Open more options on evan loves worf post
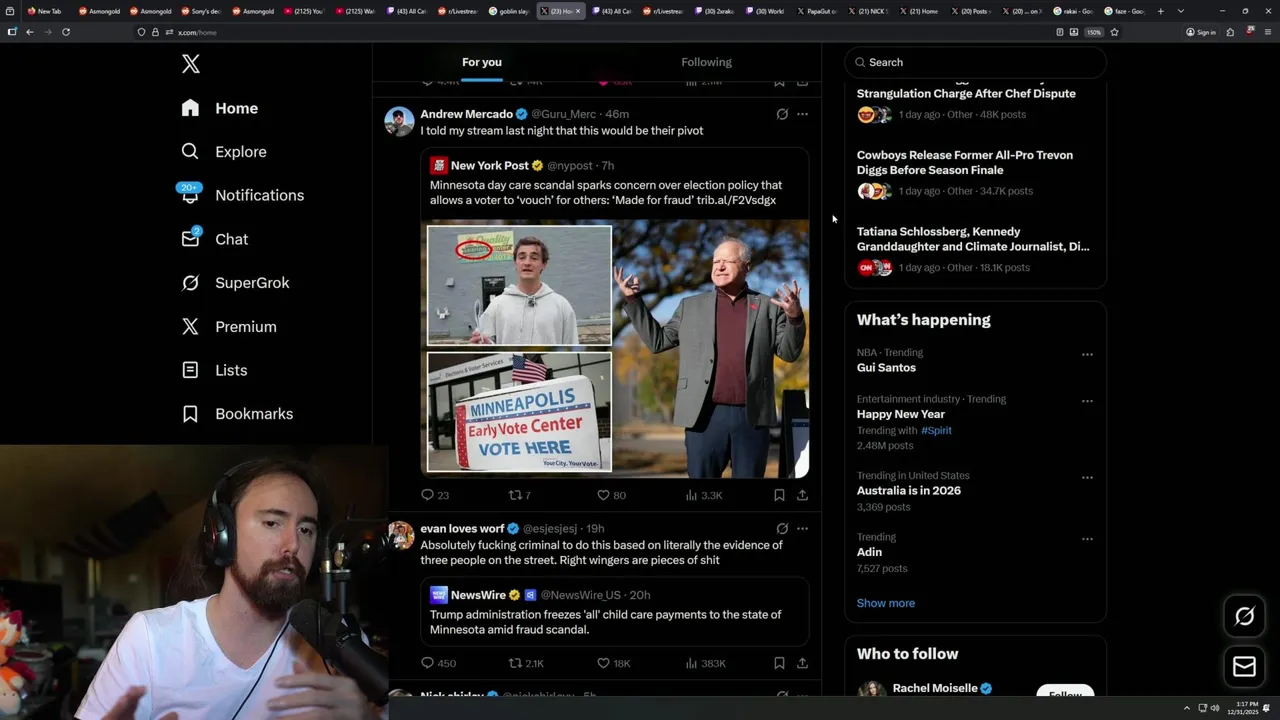Viewport: 1280px width, 720px height. tap(802, 528)
